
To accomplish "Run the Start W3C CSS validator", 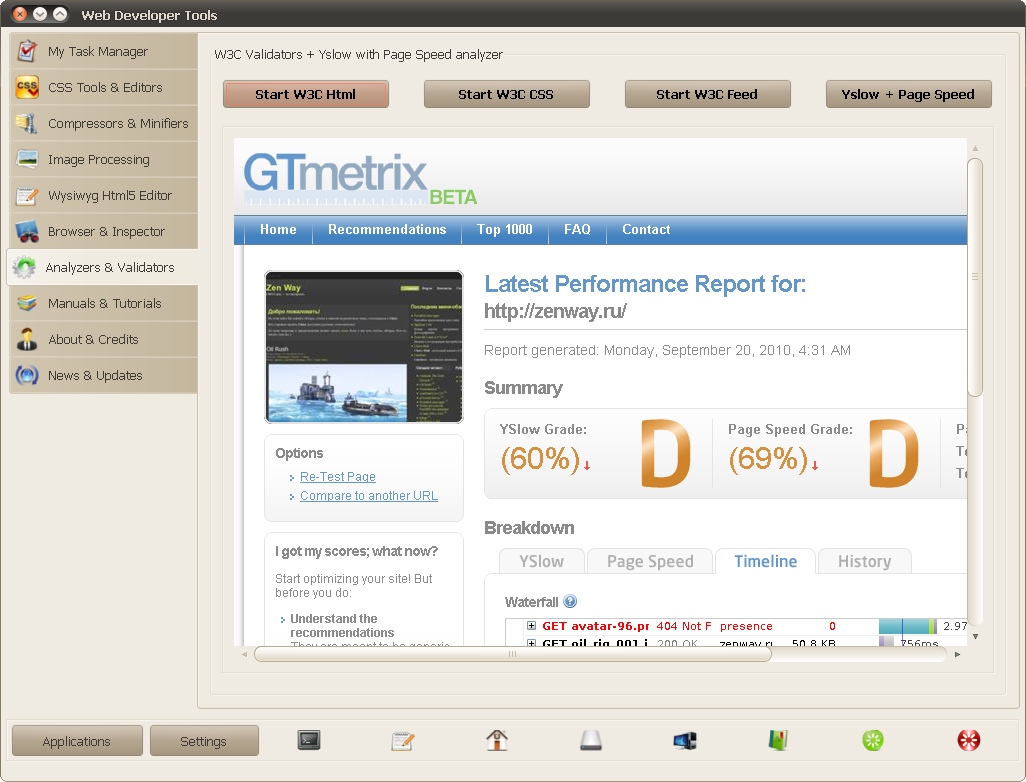I will tap(506, 94).
